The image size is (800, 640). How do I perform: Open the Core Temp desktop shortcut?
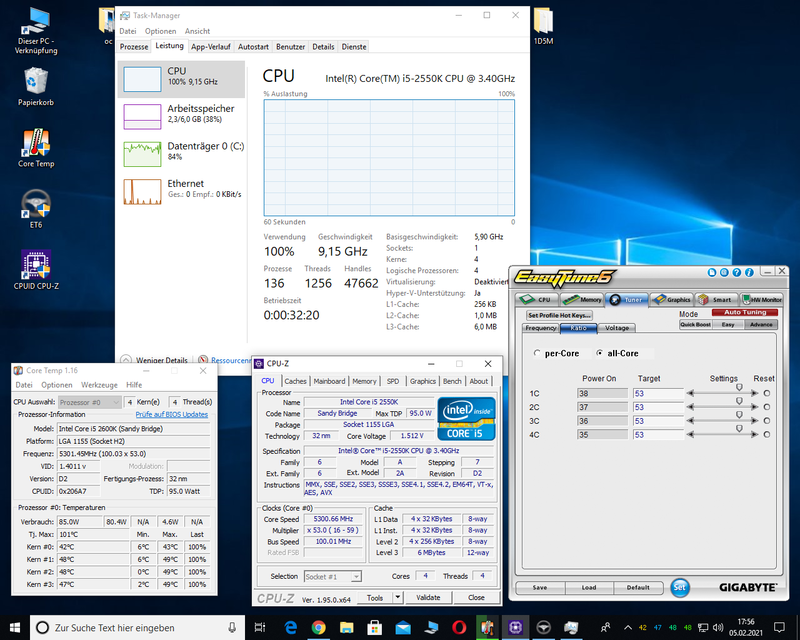(36, 149)
